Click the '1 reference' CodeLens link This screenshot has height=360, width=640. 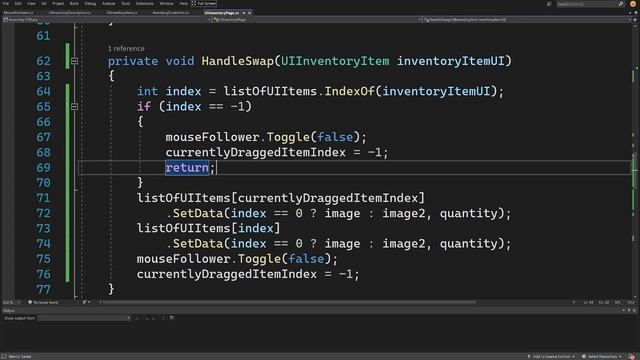[x=126, y=48]
